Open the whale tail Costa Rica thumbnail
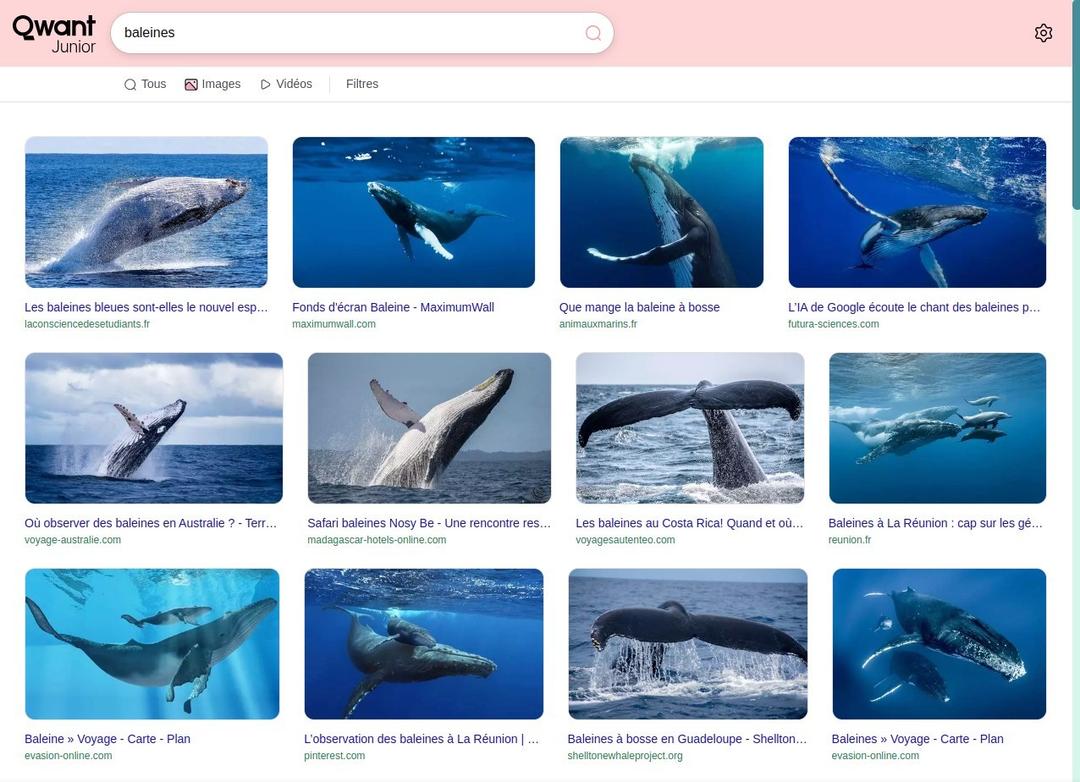1080x782 pixels. tap(689, 428)
